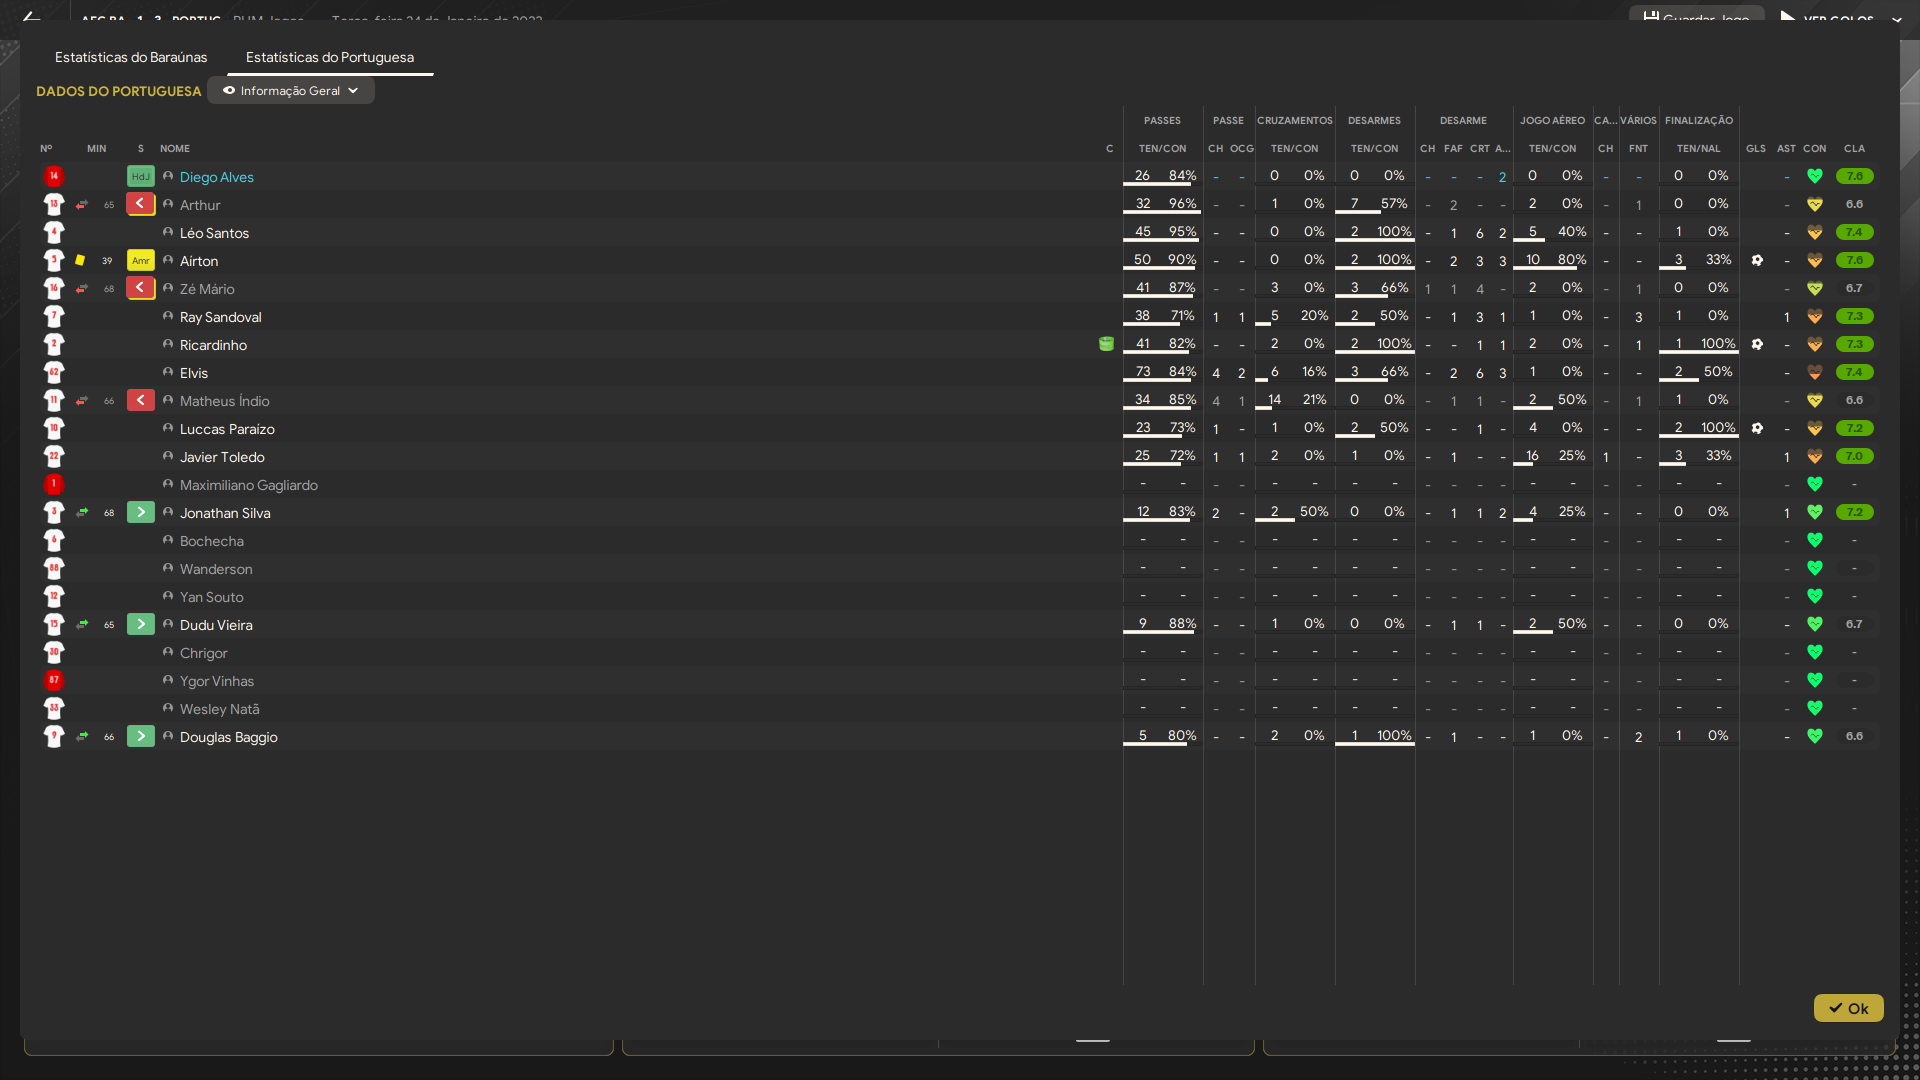Click Bochecha's green condition heart icon

point(1815,540)
